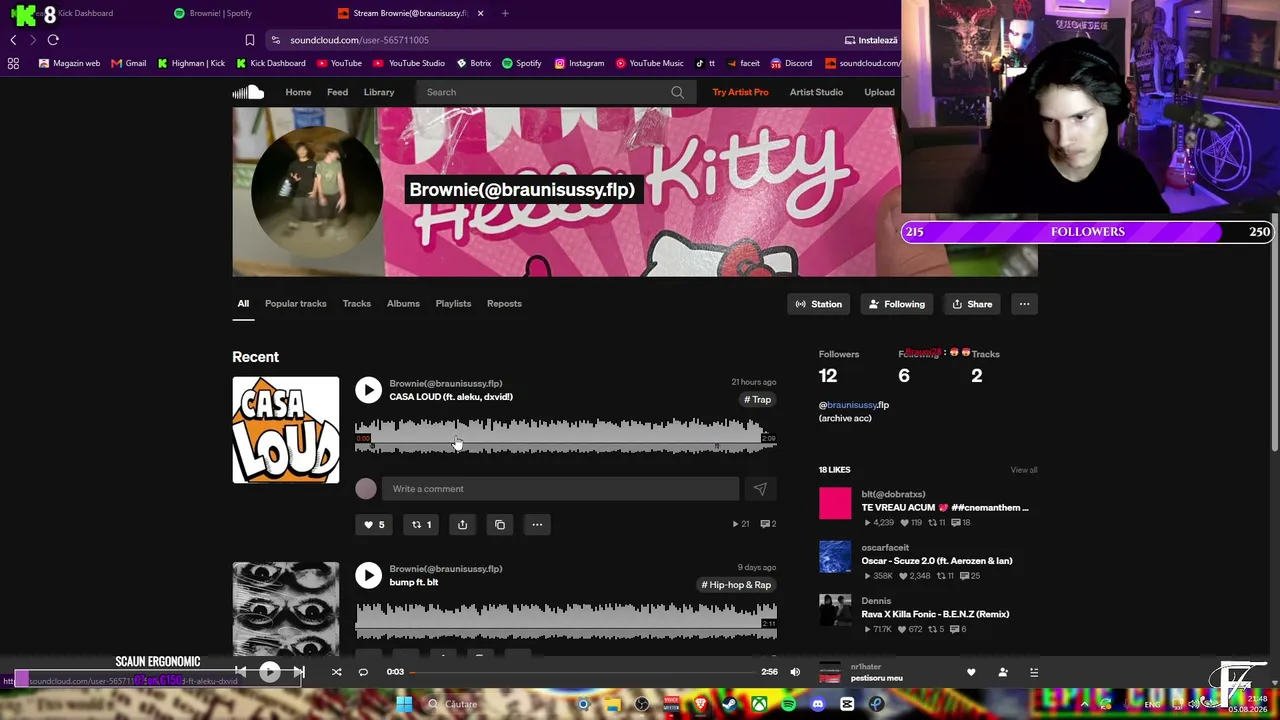Seek within the CASA LOUD waveform
1280x720 pixels.
tap(566, 437)
